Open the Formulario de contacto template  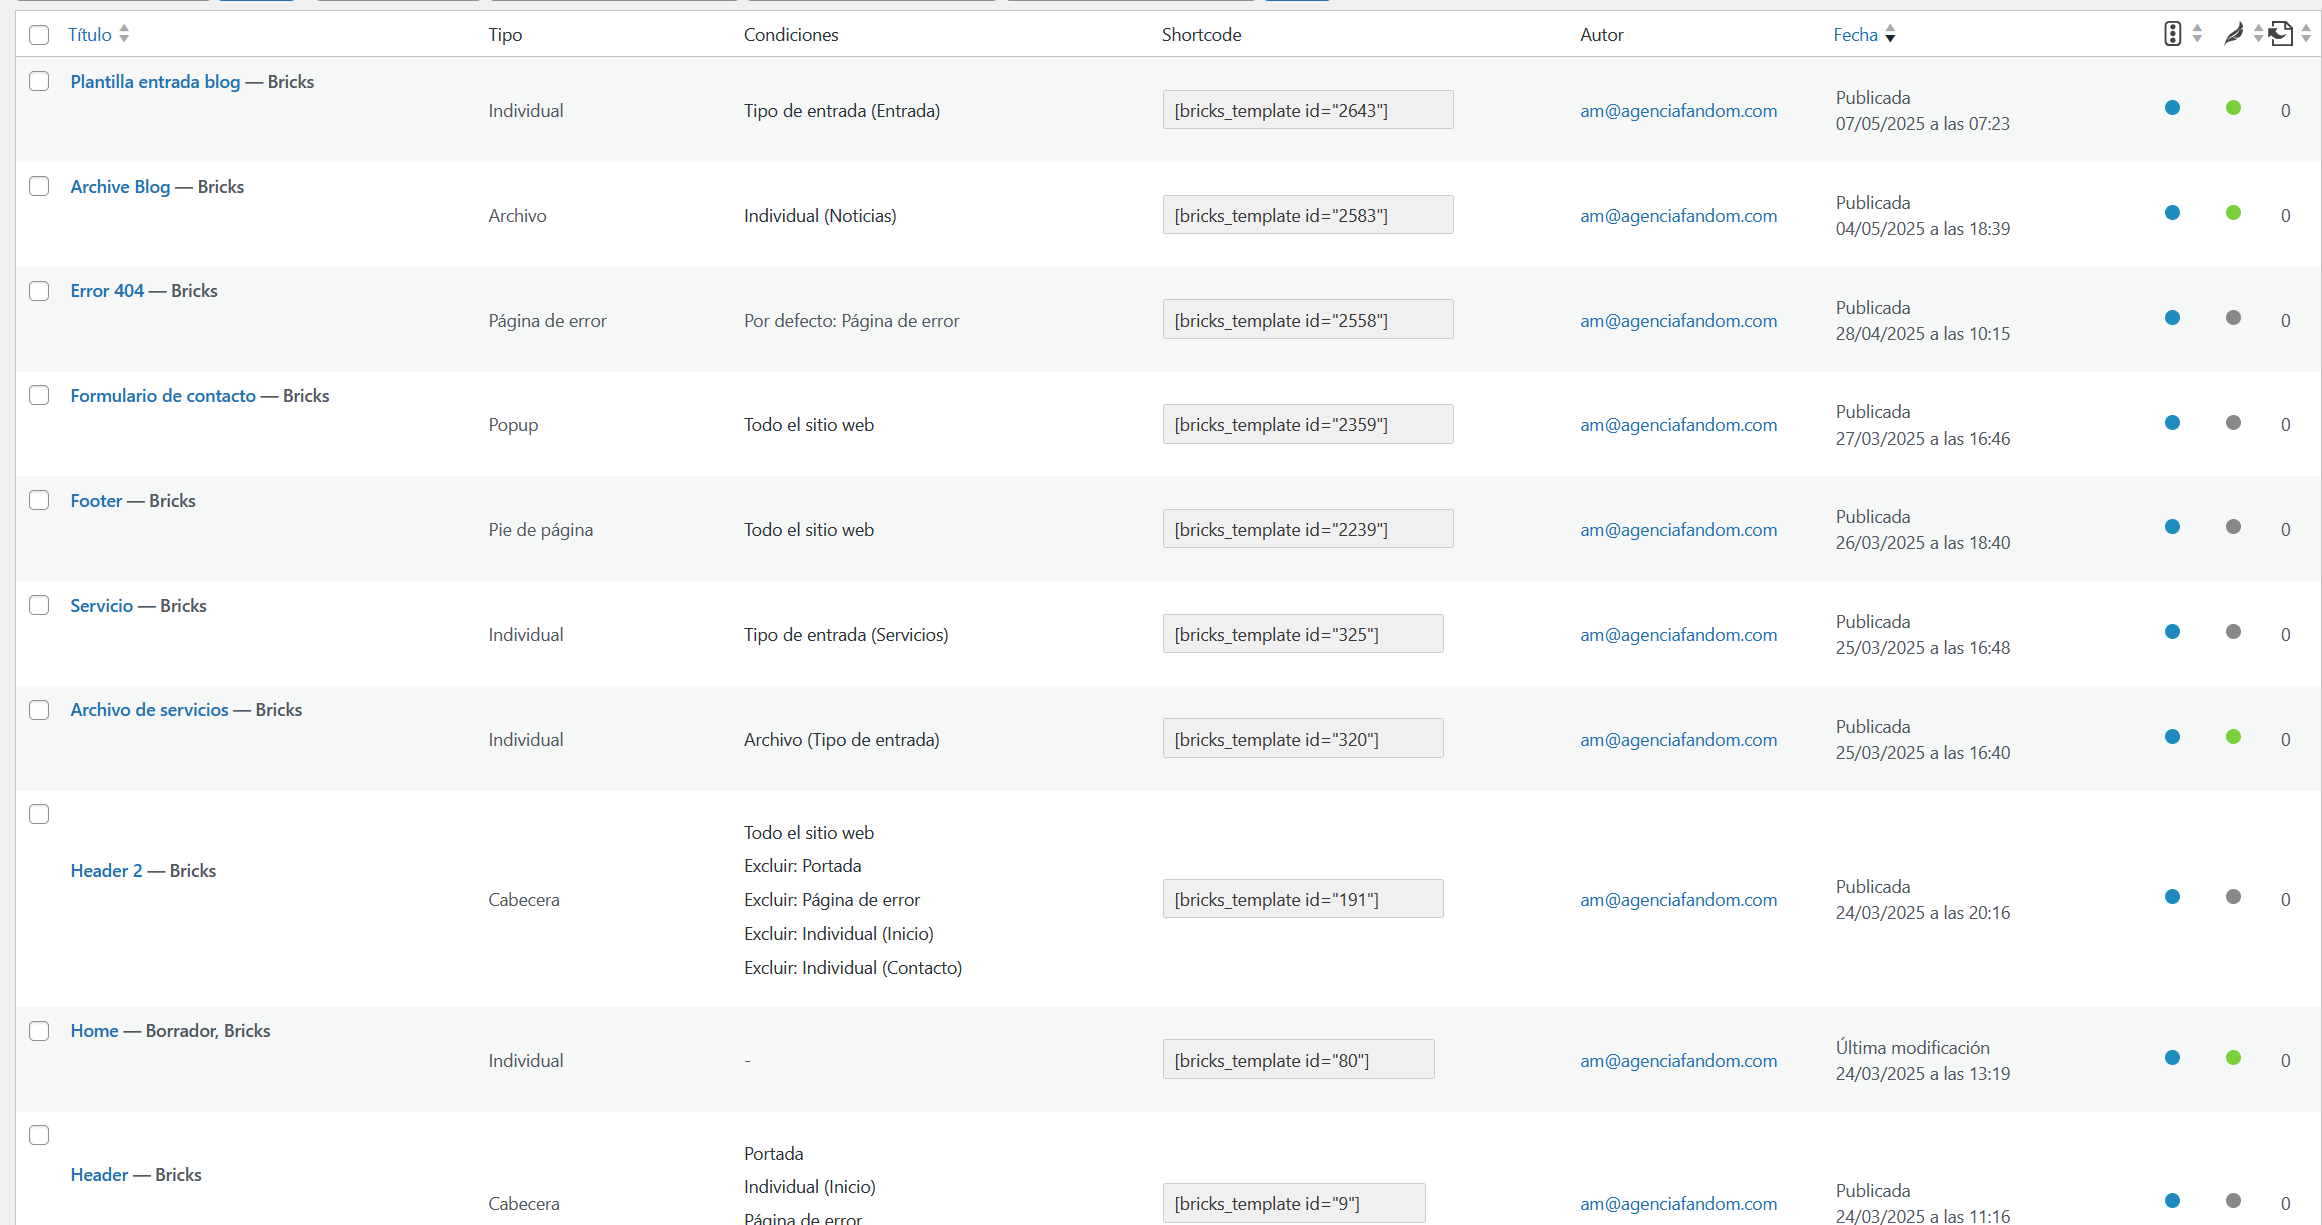point(163,396)
